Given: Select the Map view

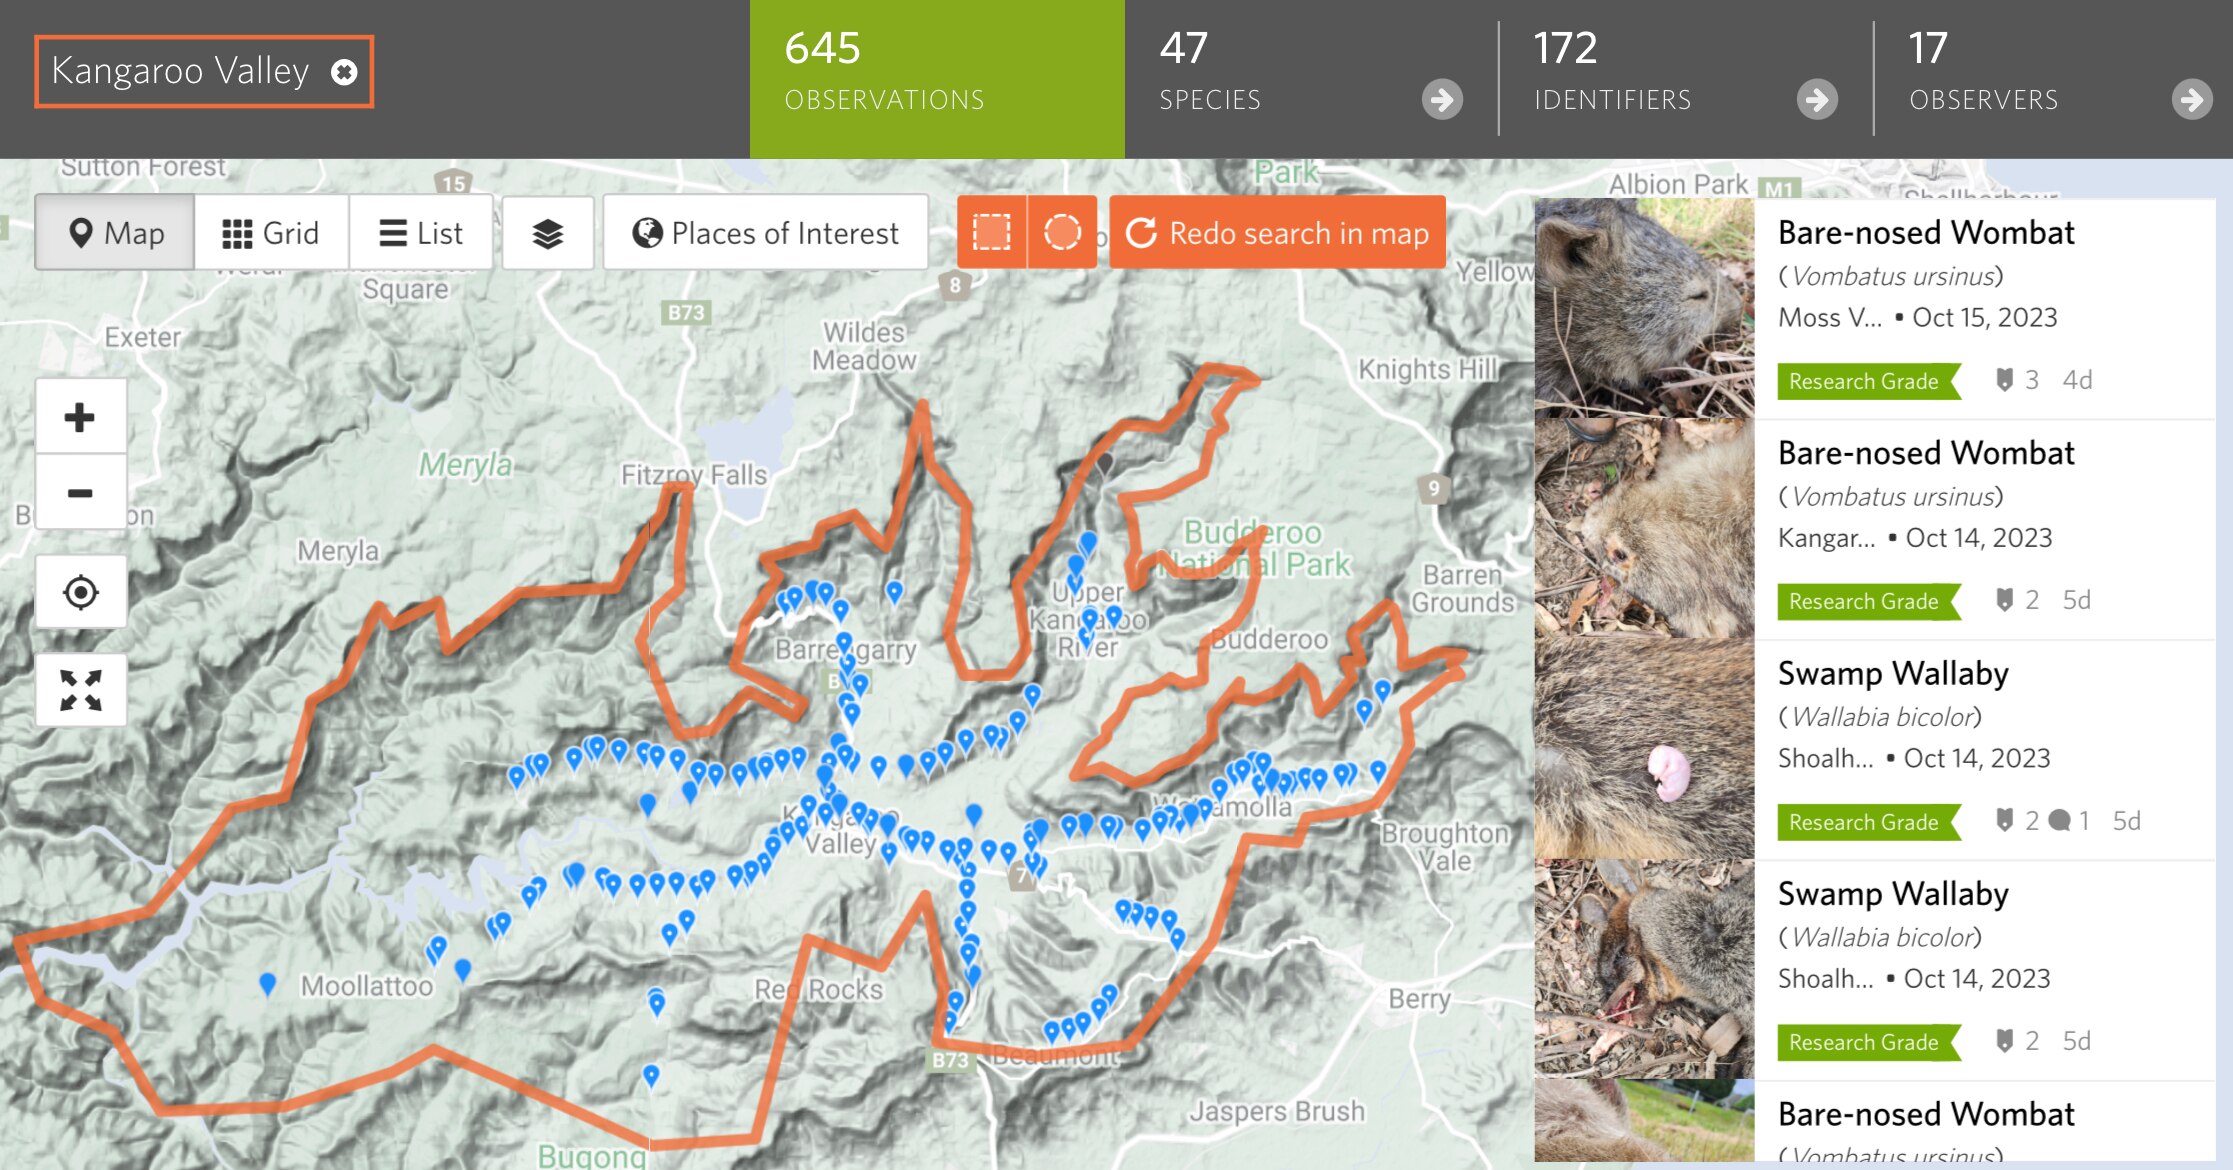Looking at the screenshot, I should tap(115, 233).
